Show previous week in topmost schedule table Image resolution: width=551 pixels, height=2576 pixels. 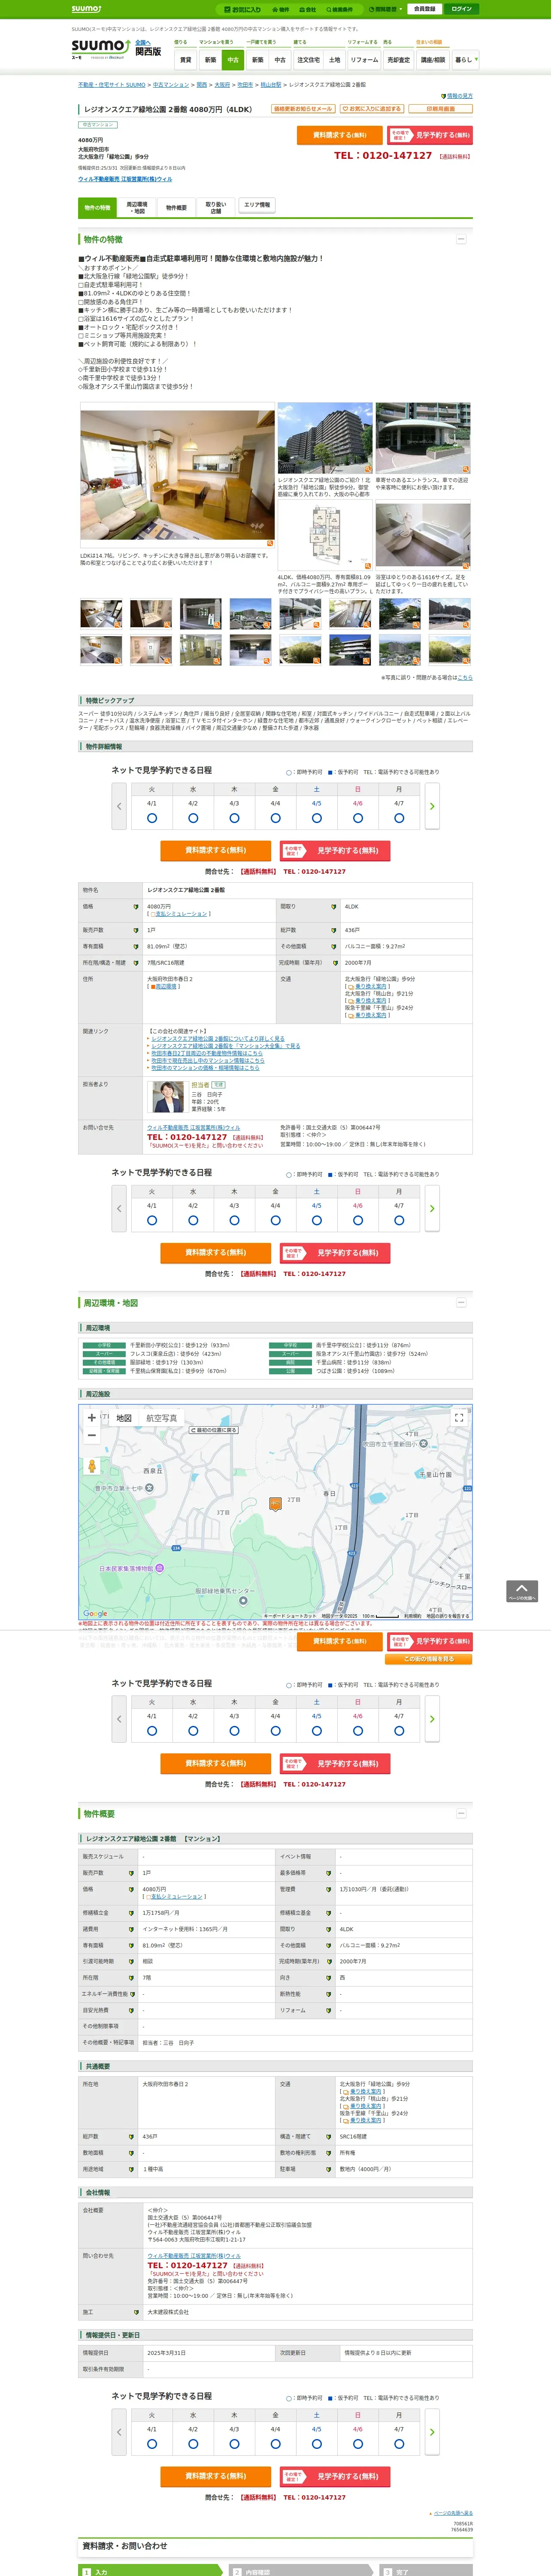119,806
